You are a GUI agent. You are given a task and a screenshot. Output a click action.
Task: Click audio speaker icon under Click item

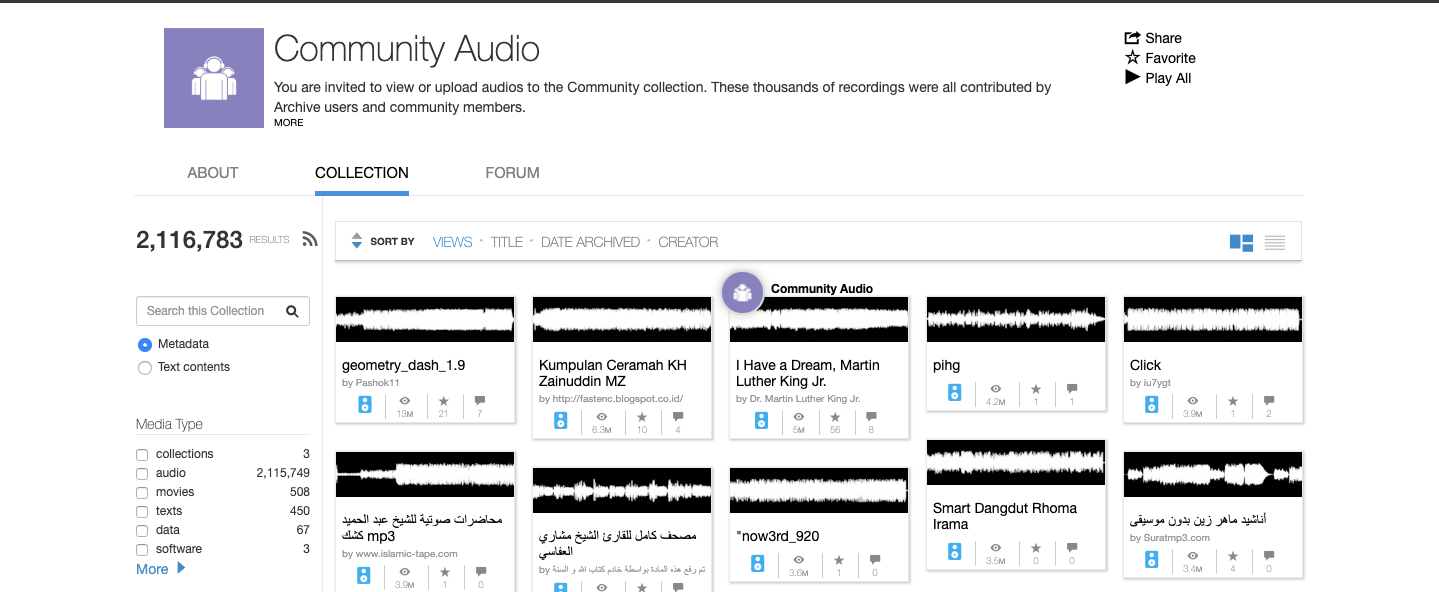pyautogui.click(x=1152, y=404)
